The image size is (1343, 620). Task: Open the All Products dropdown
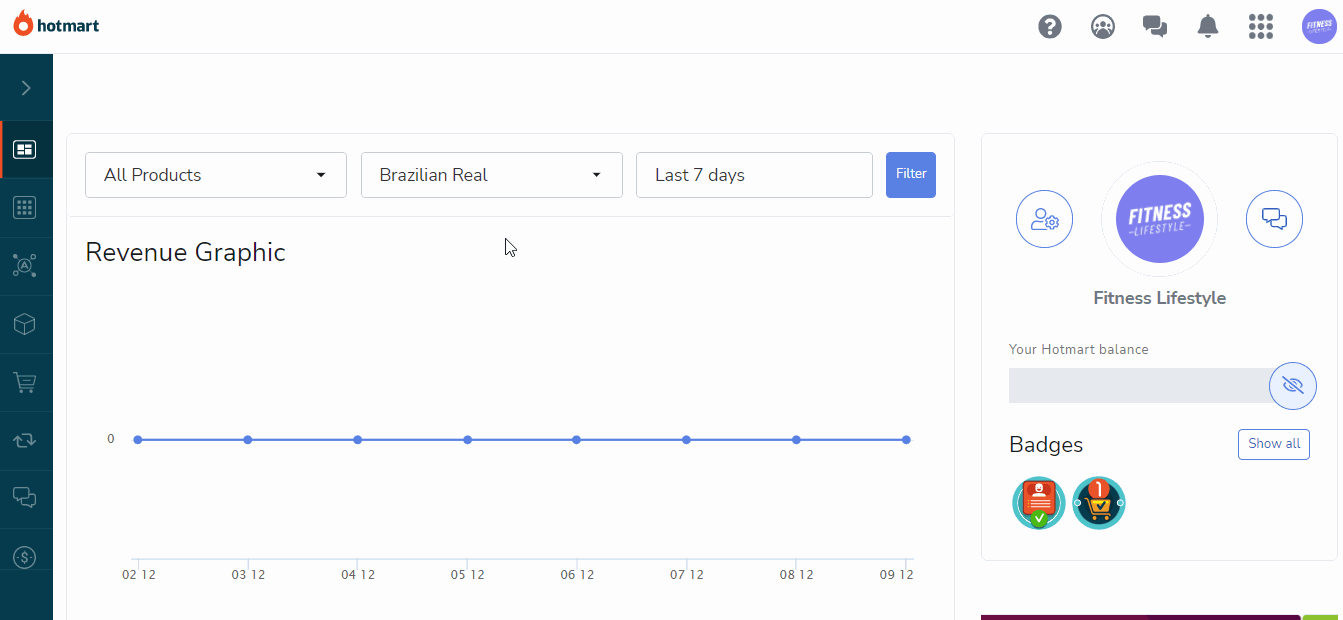point(216,175)
